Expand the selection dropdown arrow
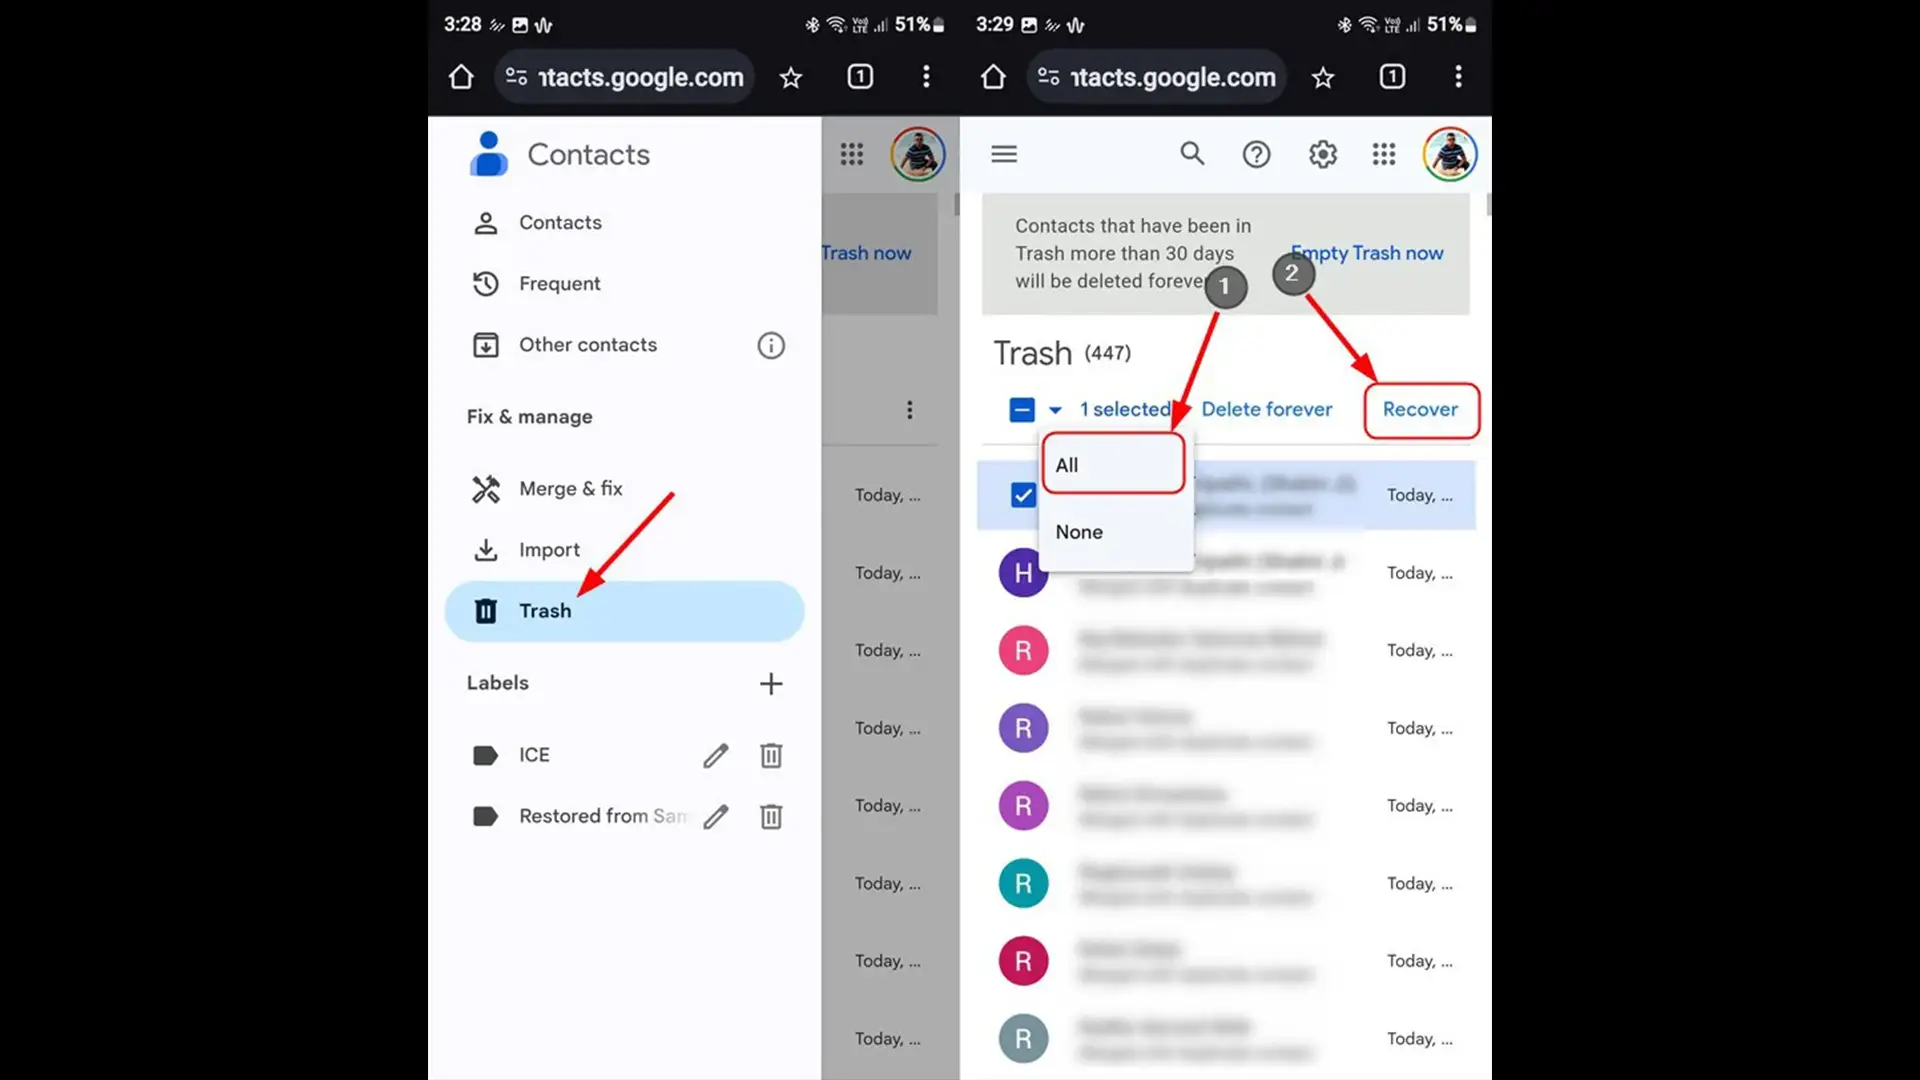1920x1080 pixels. tap(1055, 409)
